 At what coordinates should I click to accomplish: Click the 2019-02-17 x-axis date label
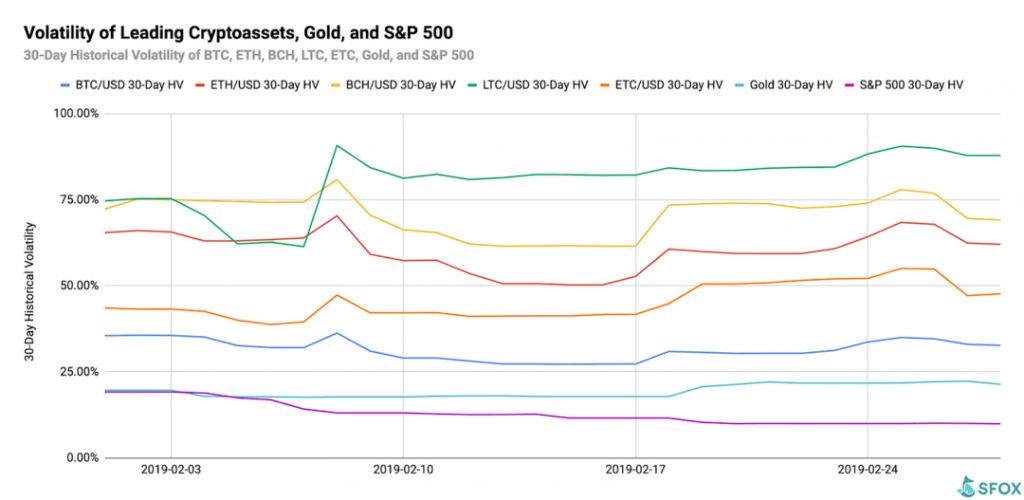click(x=635, y=467)
